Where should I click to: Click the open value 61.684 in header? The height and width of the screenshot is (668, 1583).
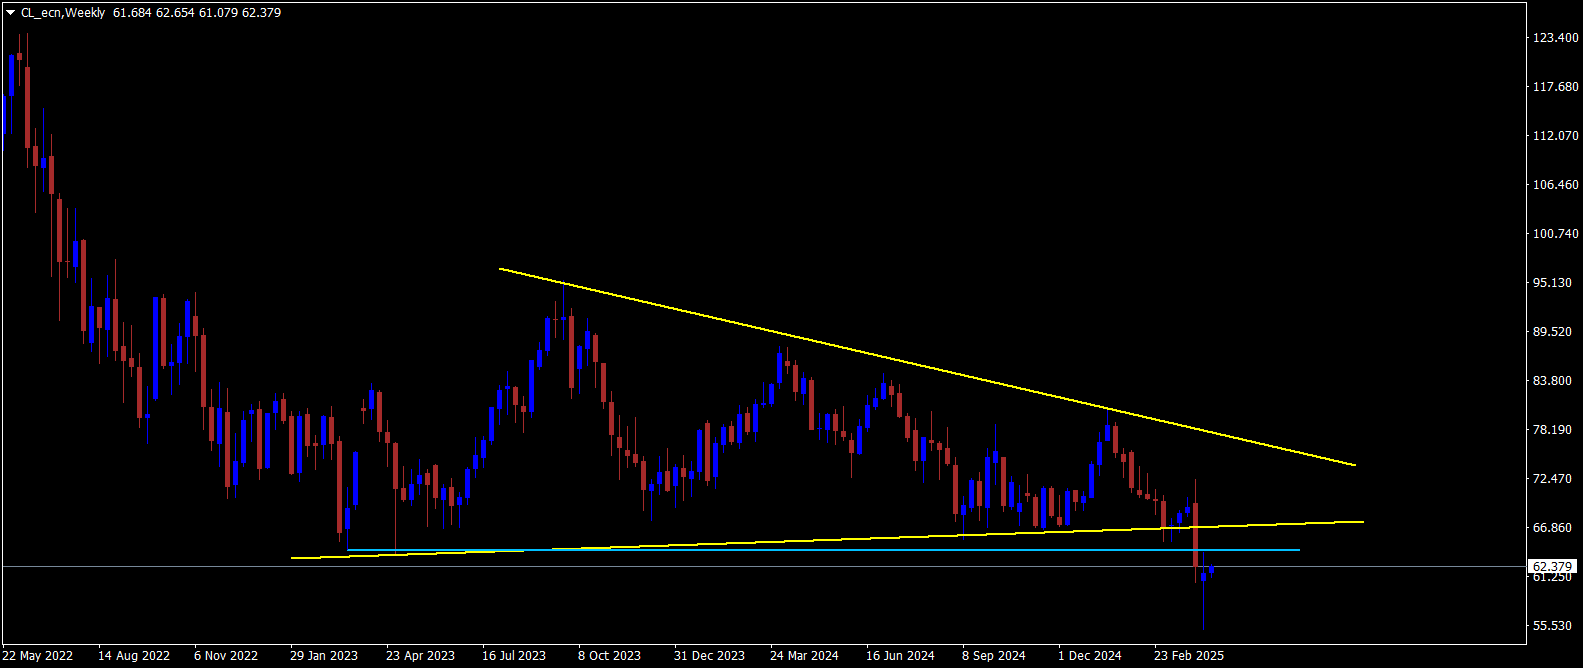[133, 13]
